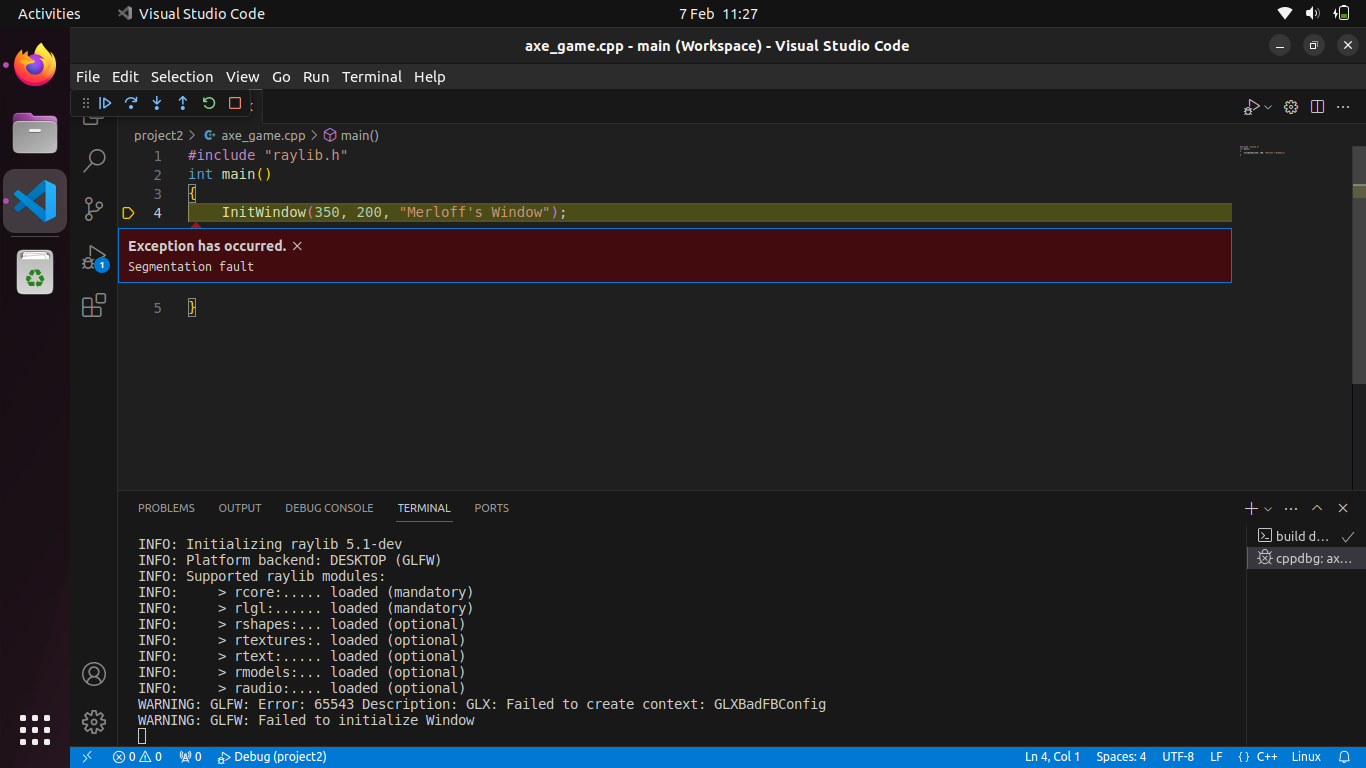Expand the Run or Debug dropdown arrow
The width and height of the screenshot is (1366, 768).
click(1268, 107)
